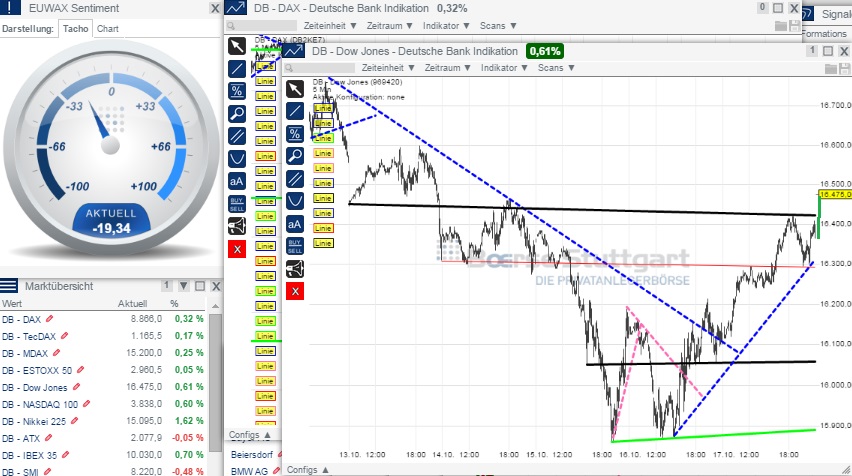The image size is (852, 476).
Task: Click the Marktübersicht scroll up arrow
Action: [215, 306]
